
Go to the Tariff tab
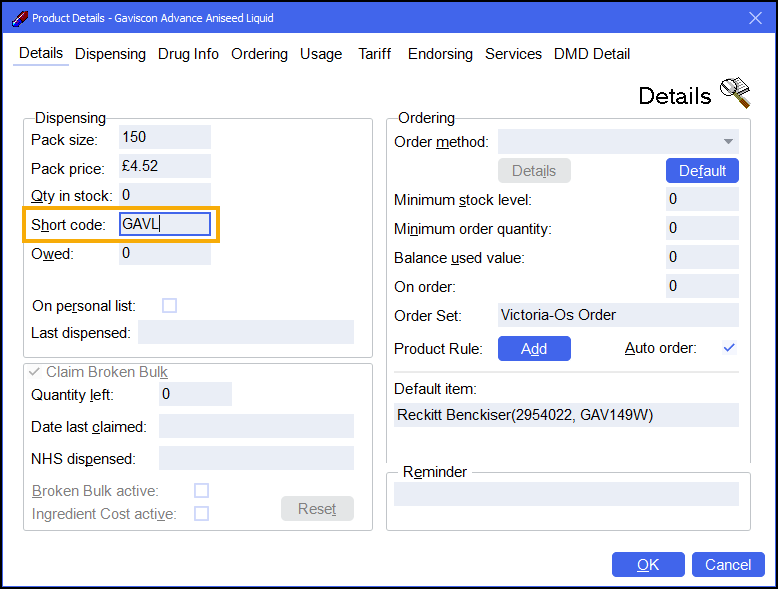coord(375,54)
